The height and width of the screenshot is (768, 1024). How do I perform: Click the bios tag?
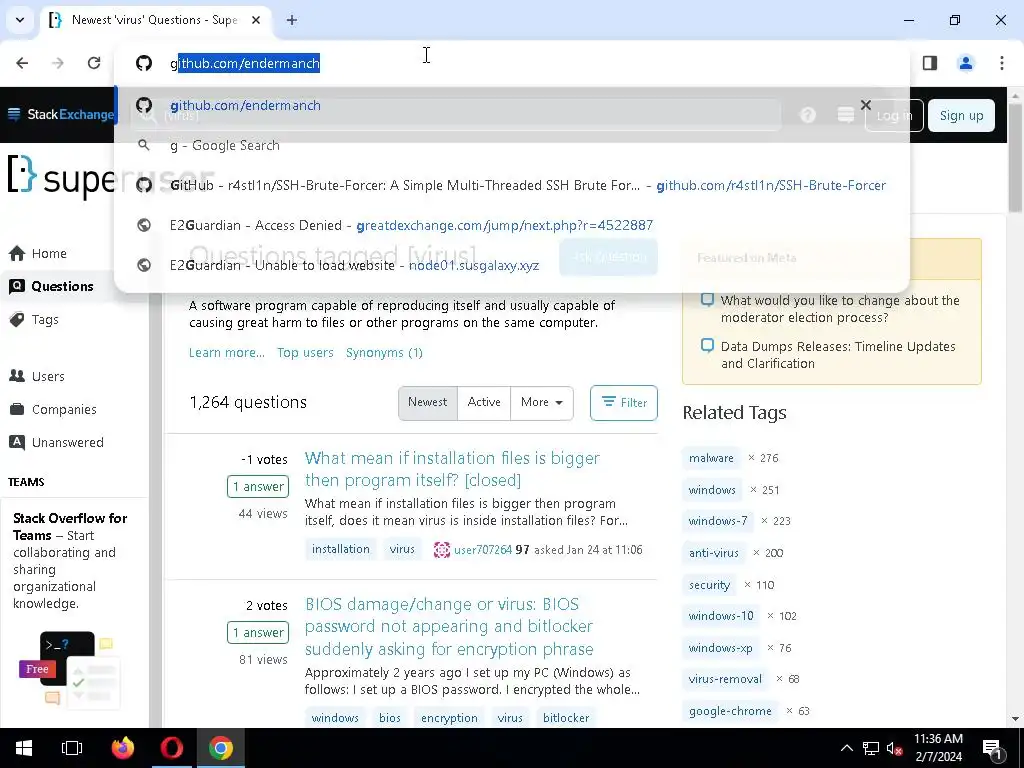(x=390, y=718)
